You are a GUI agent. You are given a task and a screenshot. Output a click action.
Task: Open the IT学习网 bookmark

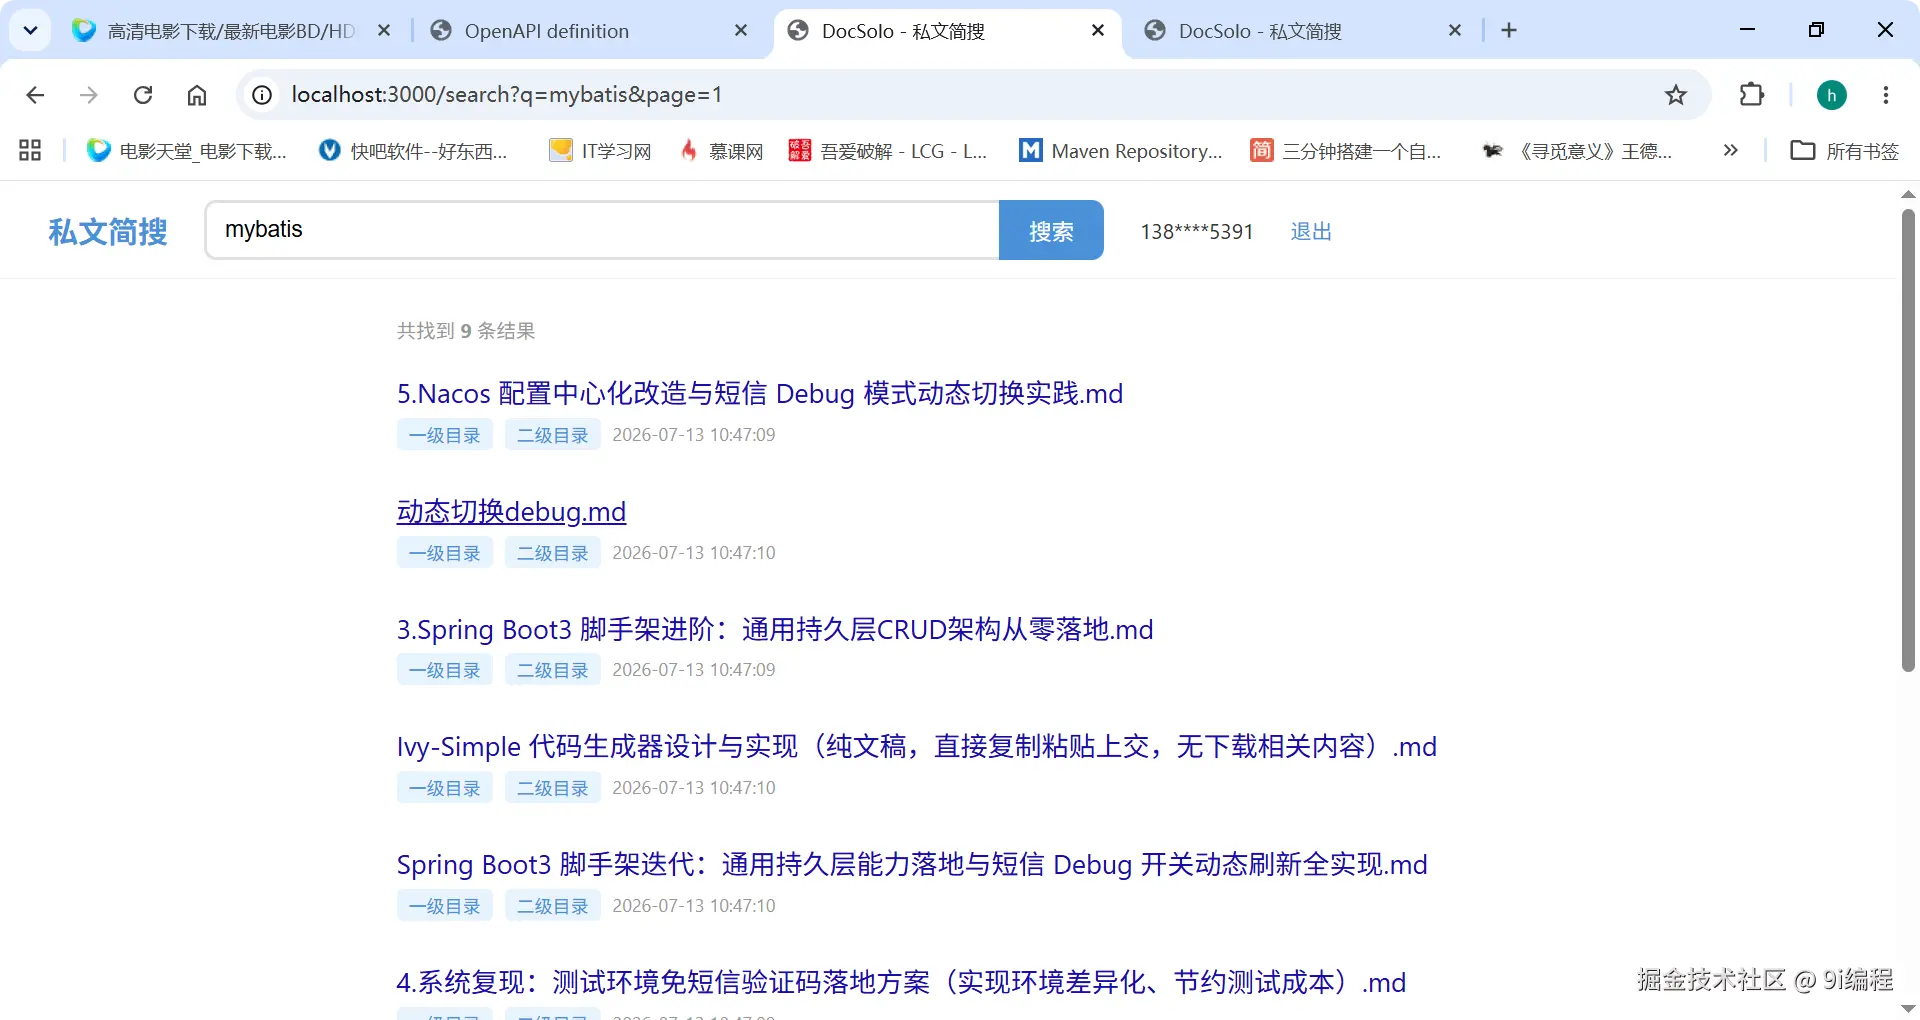coord(601,151)
